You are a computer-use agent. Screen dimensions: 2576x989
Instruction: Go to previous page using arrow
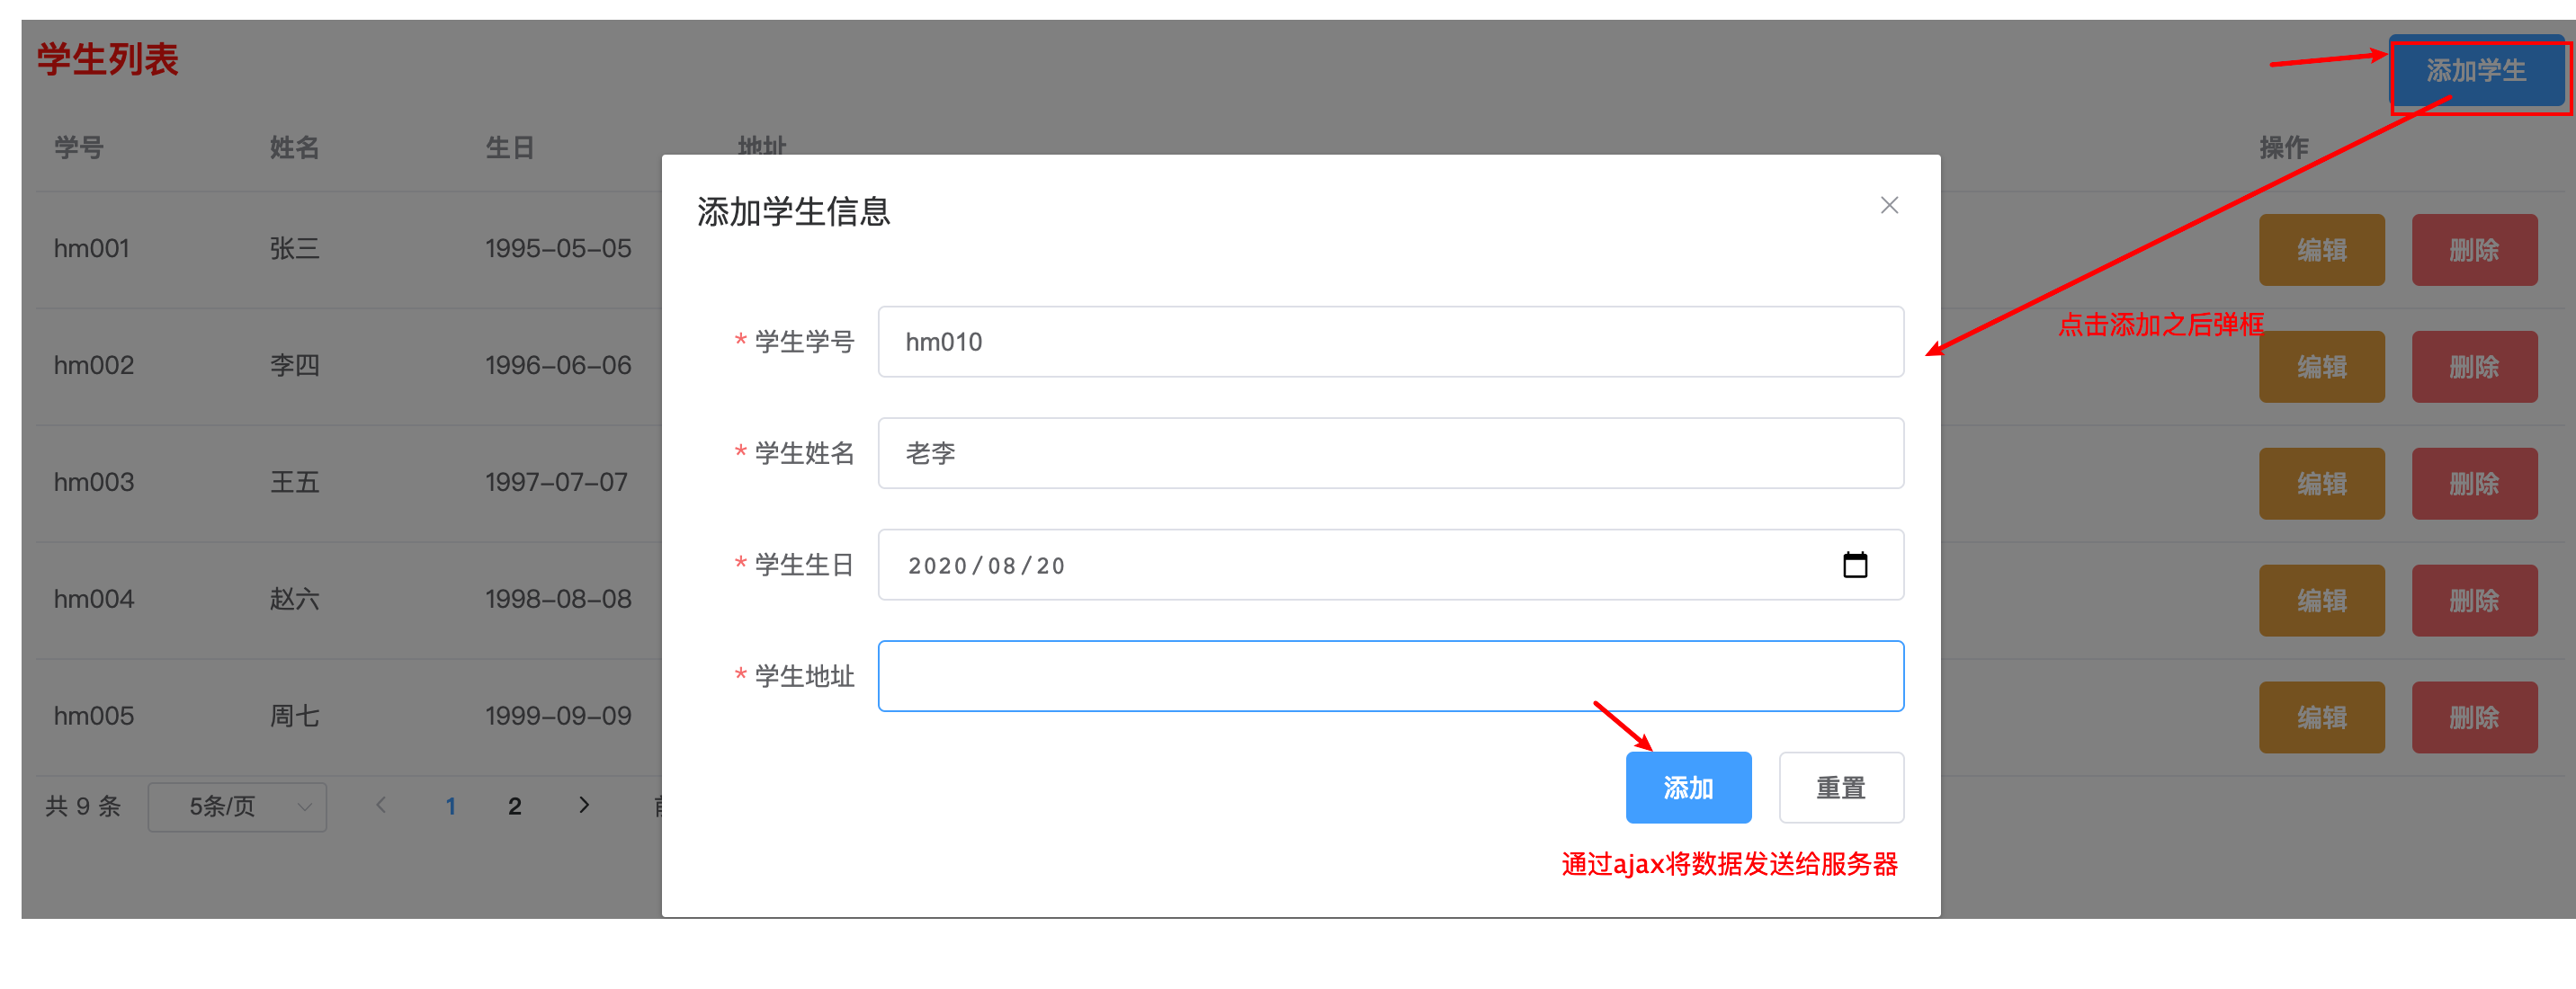381,805
